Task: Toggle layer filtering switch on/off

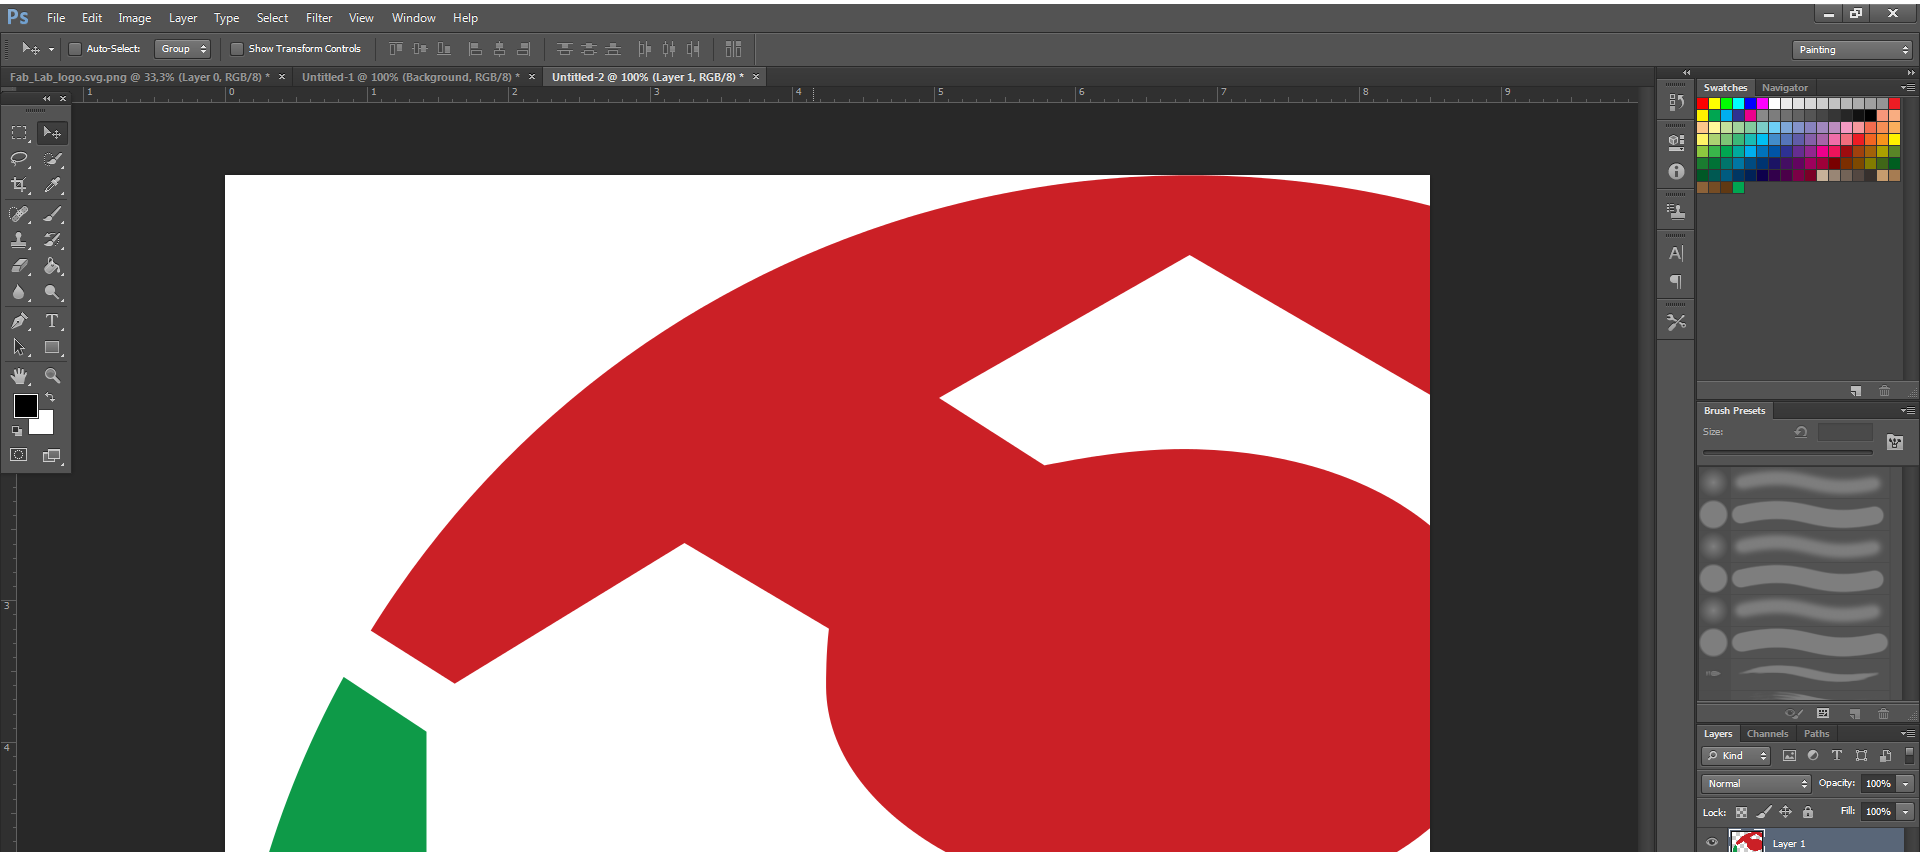Action: [1909, 756]
